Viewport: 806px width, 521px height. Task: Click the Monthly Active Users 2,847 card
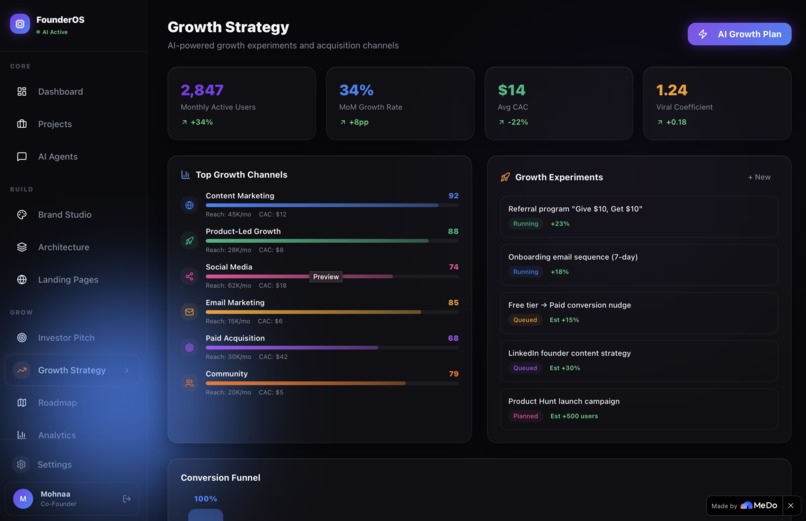[242, 103]
